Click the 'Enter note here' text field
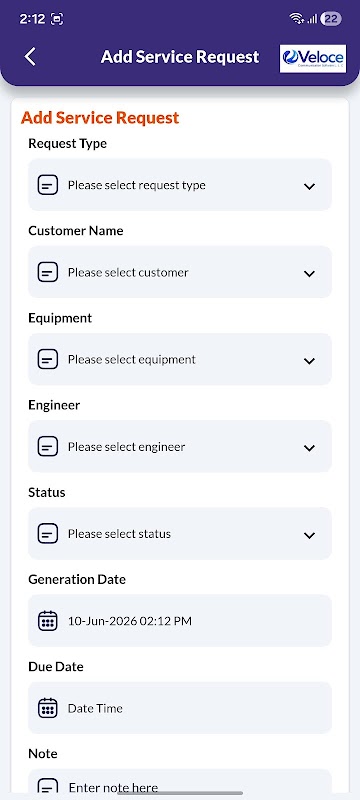The height and width of the screenshot is (800, 360). pyautogui.click(x=180, y=785)
